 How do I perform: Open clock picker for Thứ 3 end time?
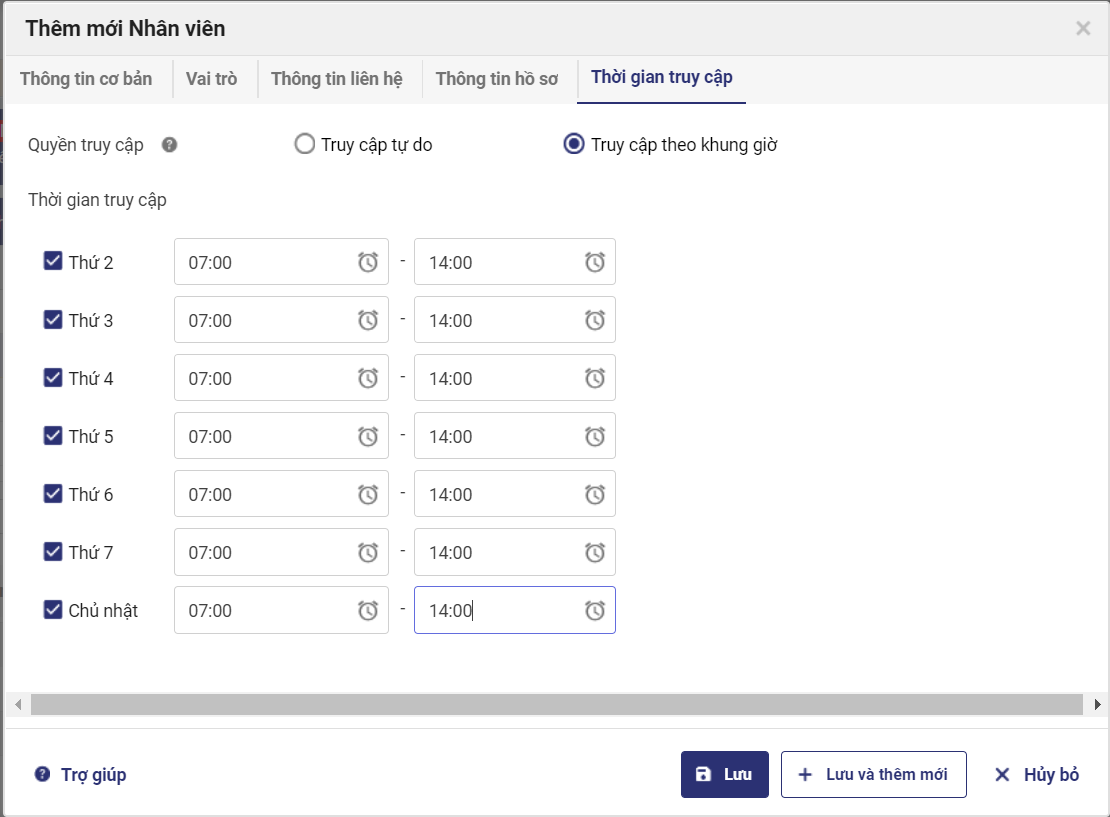pos(595,320)
